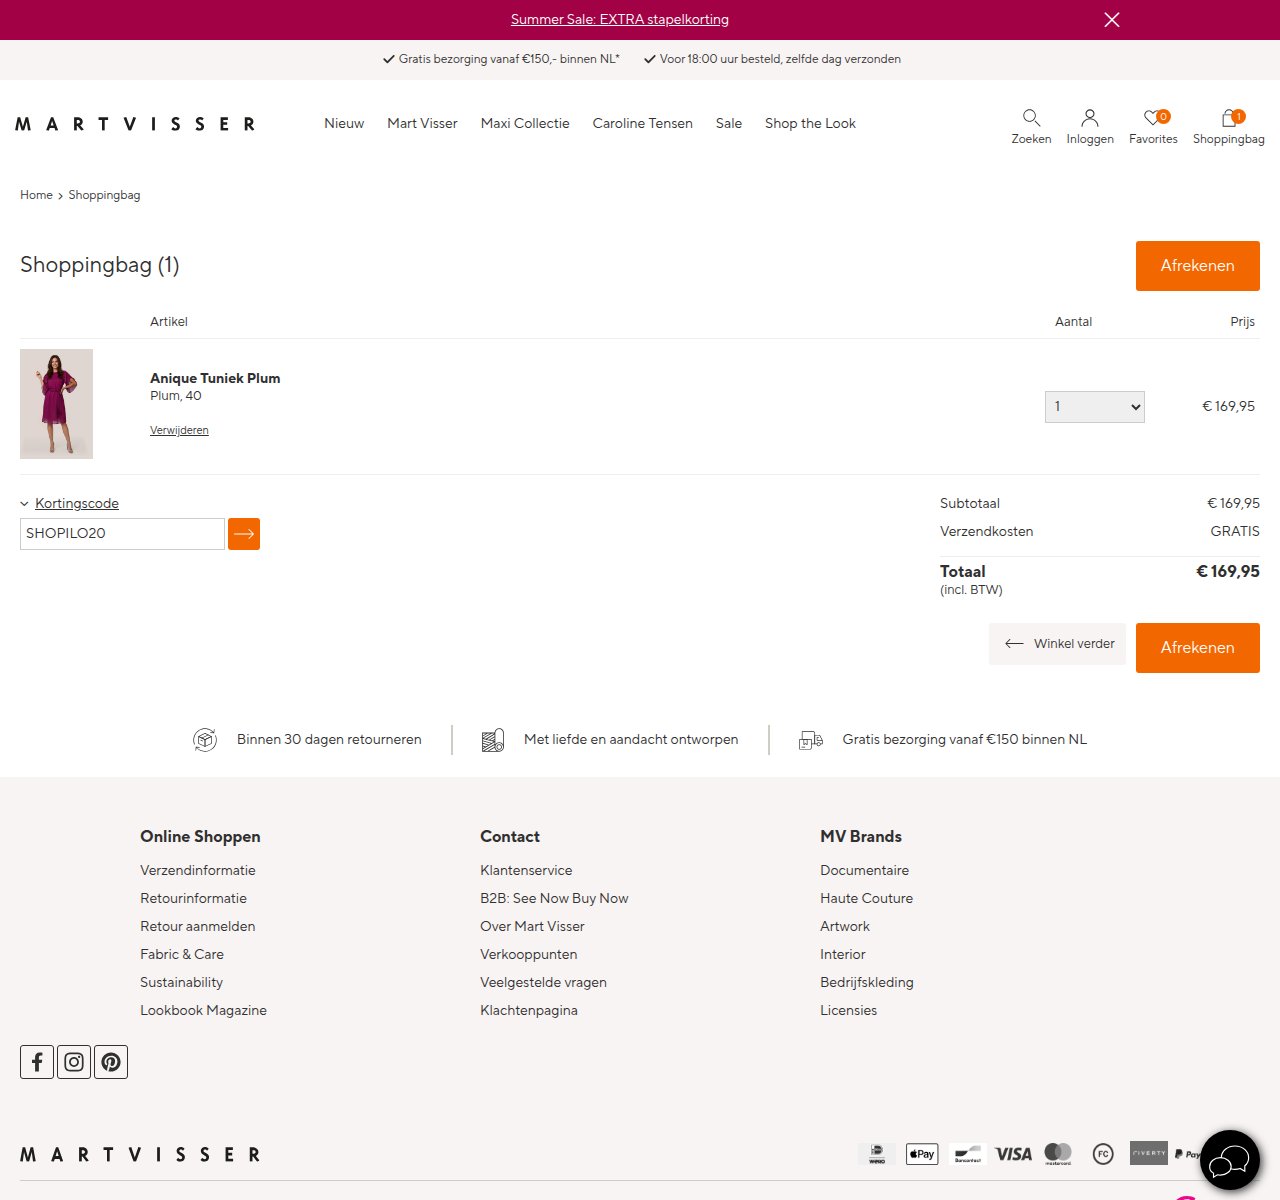
Task: Click the Verzendkosten GRATIS value
Action: coord(1235,531)
